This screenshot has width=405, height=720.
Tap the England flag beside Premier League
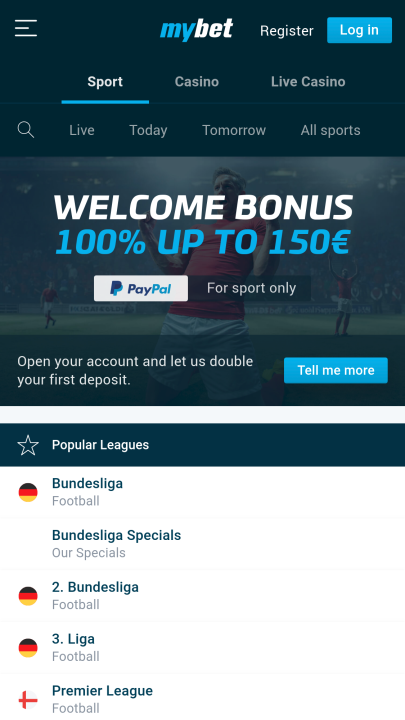[x=28, y=700]
